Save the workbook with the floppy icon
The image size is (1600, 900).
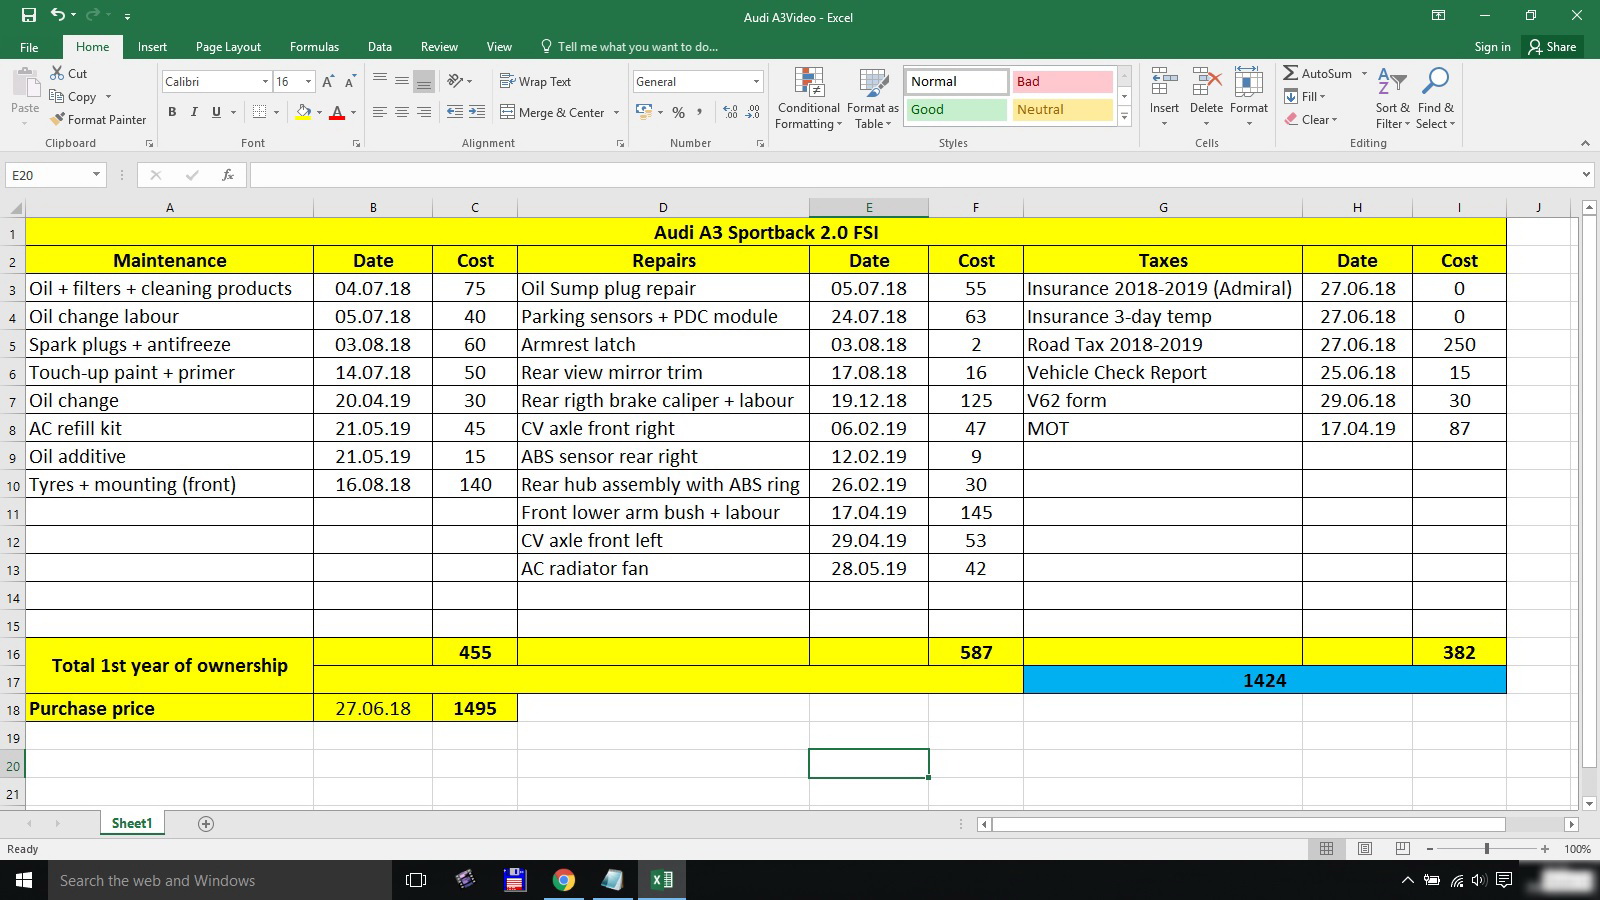tap(29, 15)
